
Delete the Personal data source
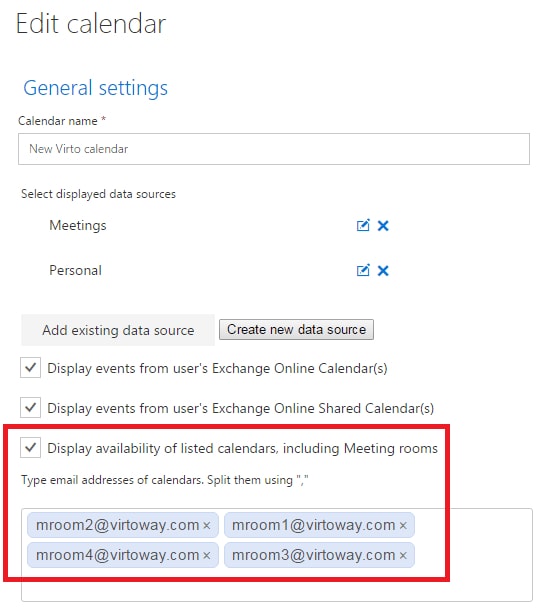[x=383, y=271]
